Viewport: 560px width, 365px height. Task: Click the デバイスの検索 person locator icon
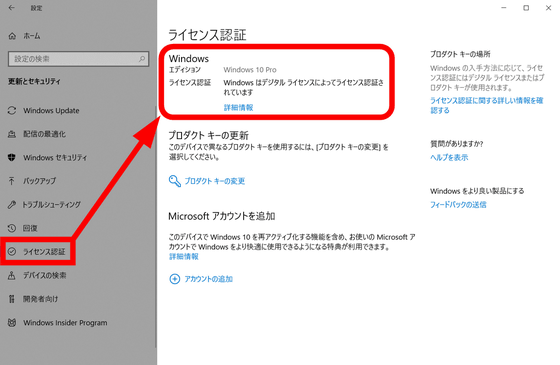click(12, 275)
